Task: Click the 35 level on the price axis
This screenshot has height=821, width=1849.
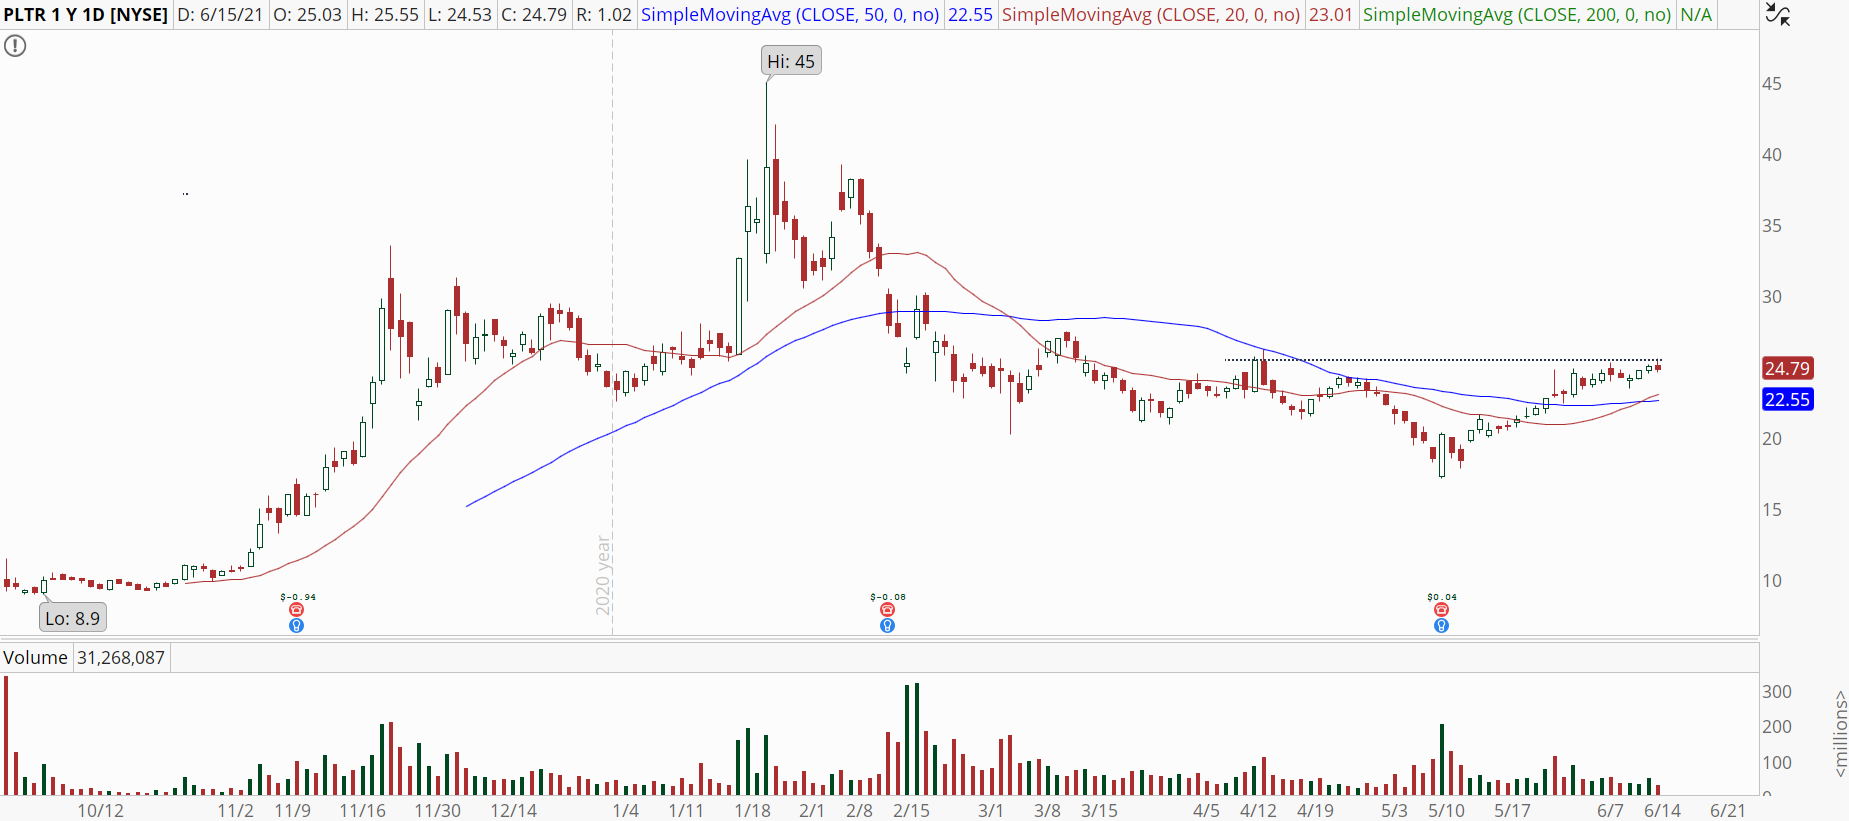Action: tap(1772, 226)
